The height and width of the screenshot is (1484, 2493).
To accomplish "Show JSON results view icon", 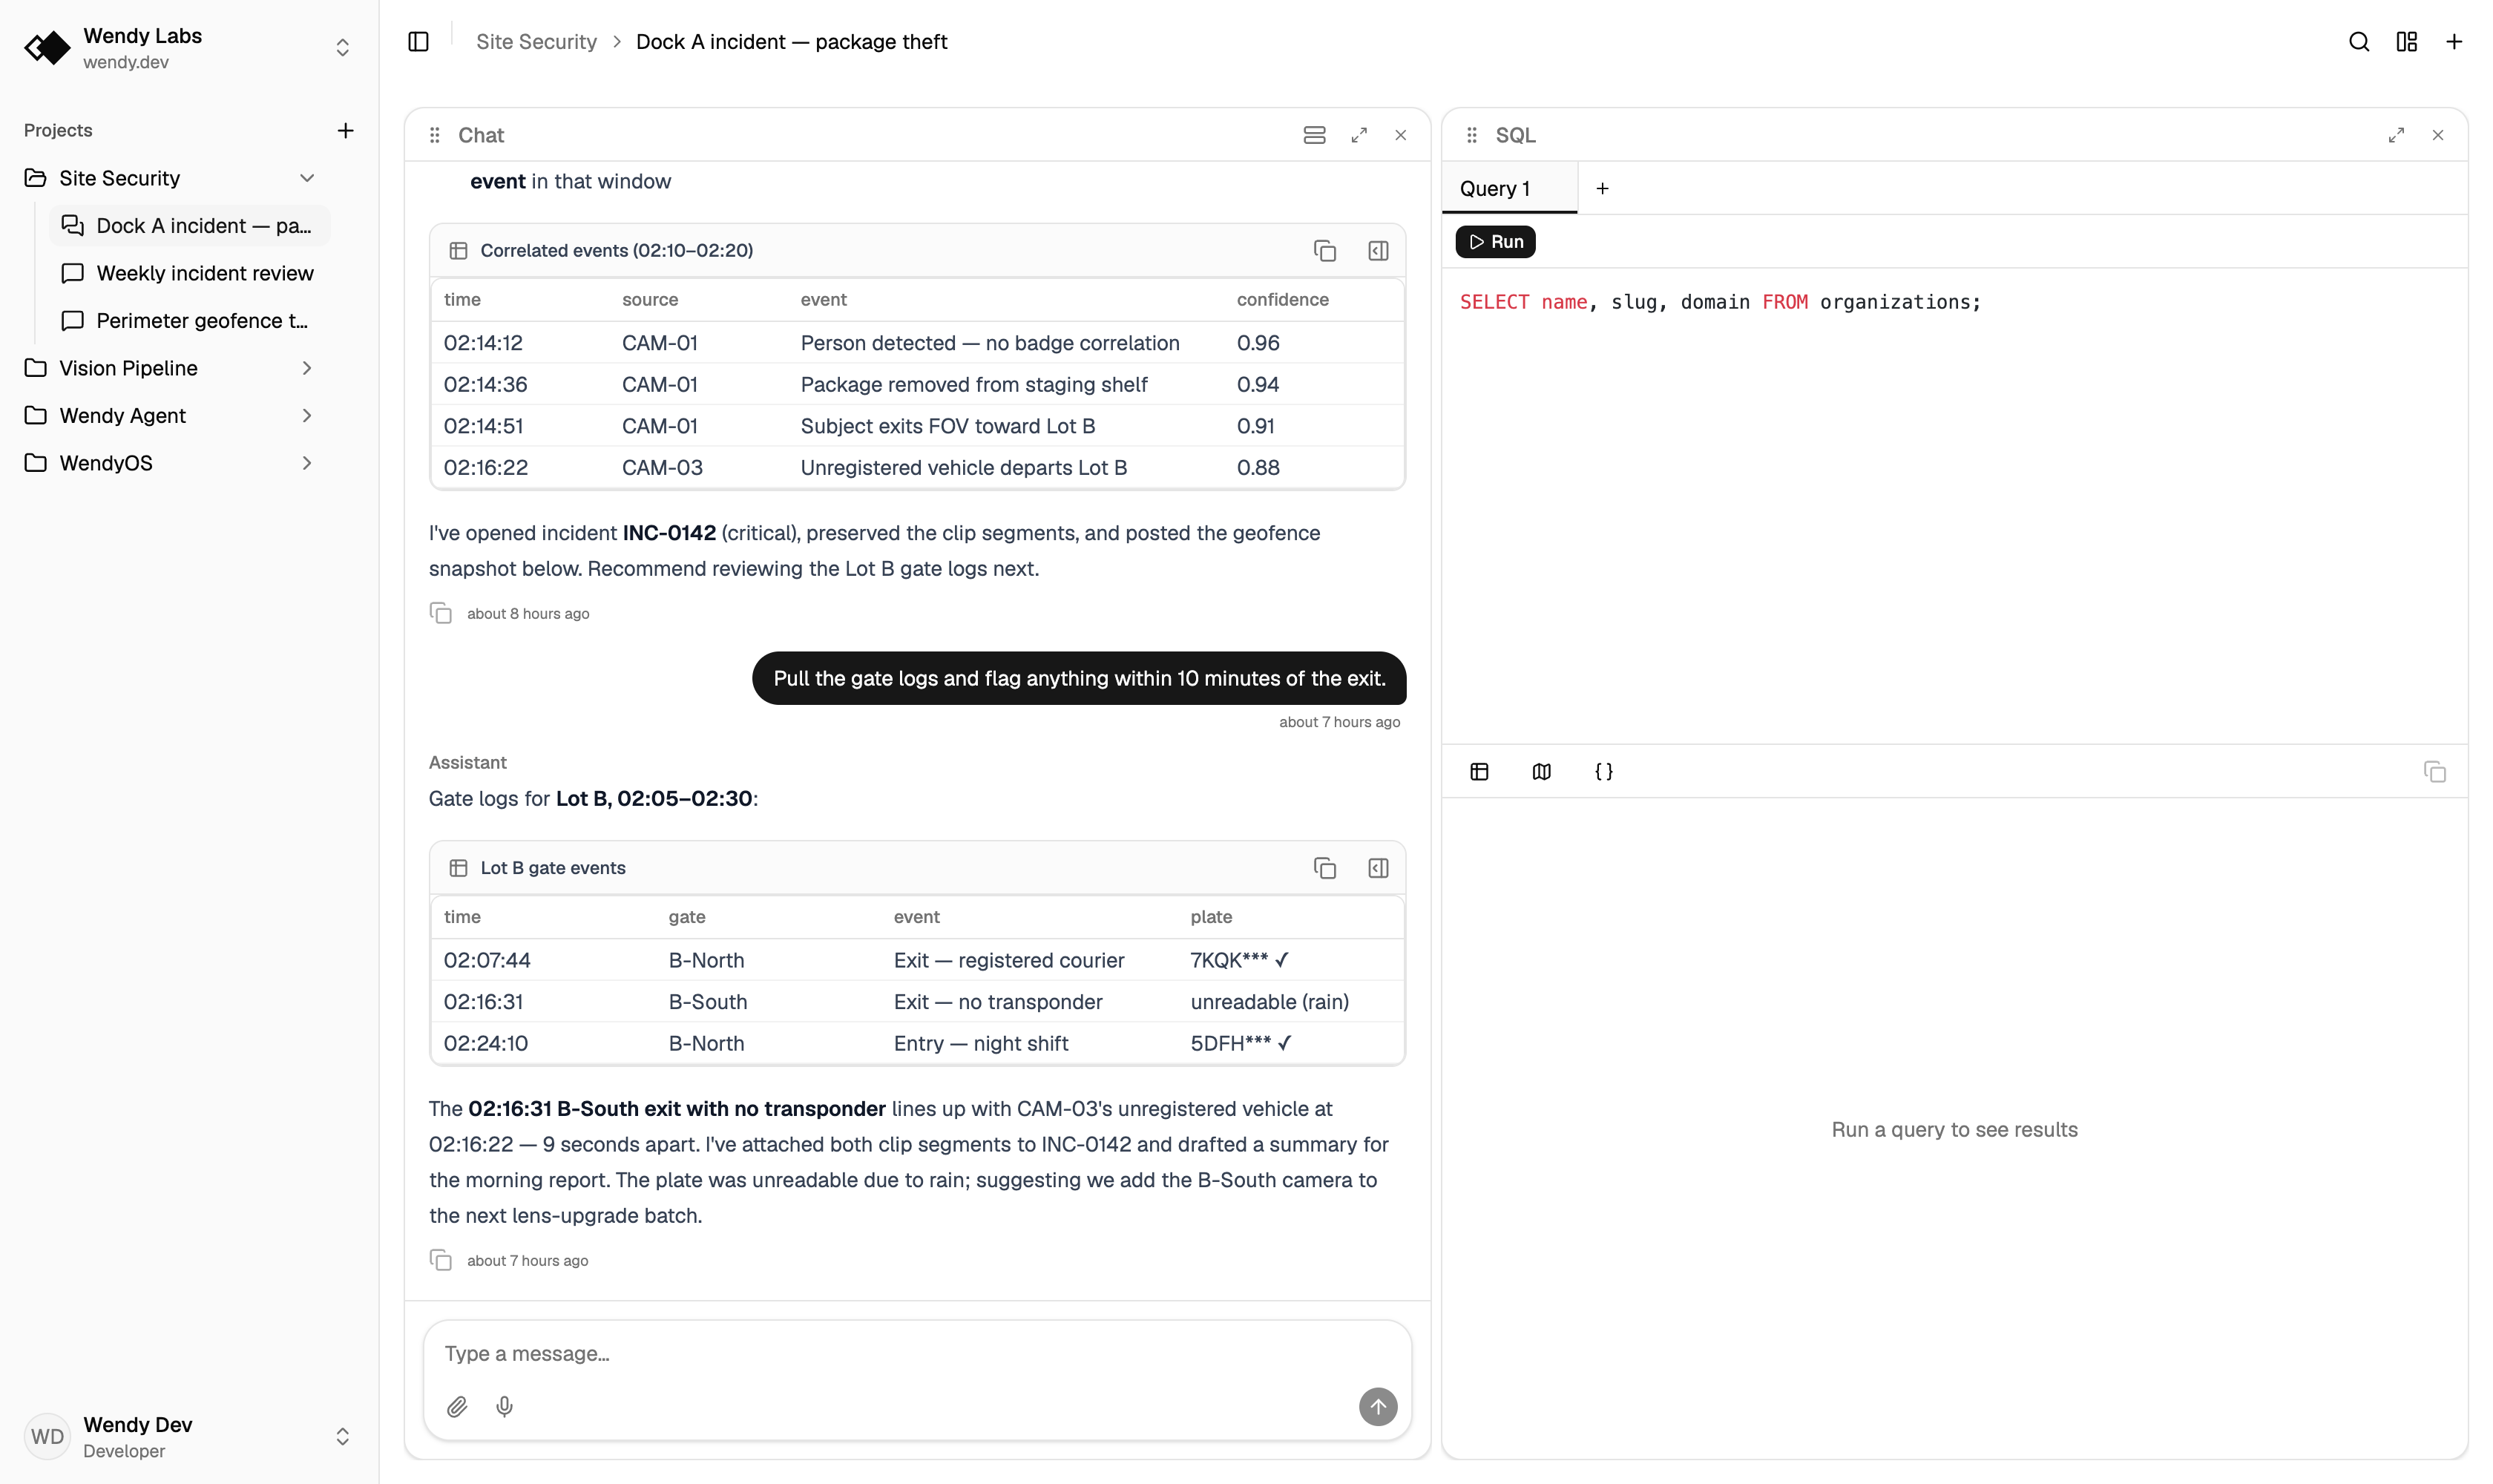I will (x=1603, y=771).
